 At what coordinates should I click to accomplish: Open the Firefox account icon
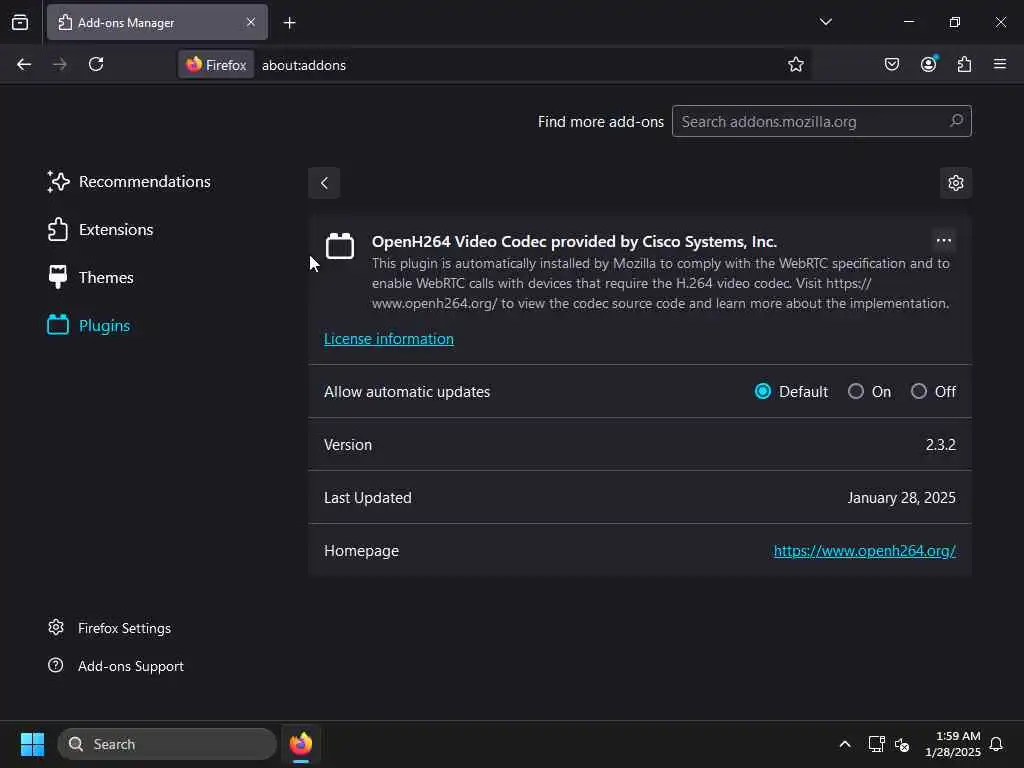pyautogui.click(x=928, y=64)
